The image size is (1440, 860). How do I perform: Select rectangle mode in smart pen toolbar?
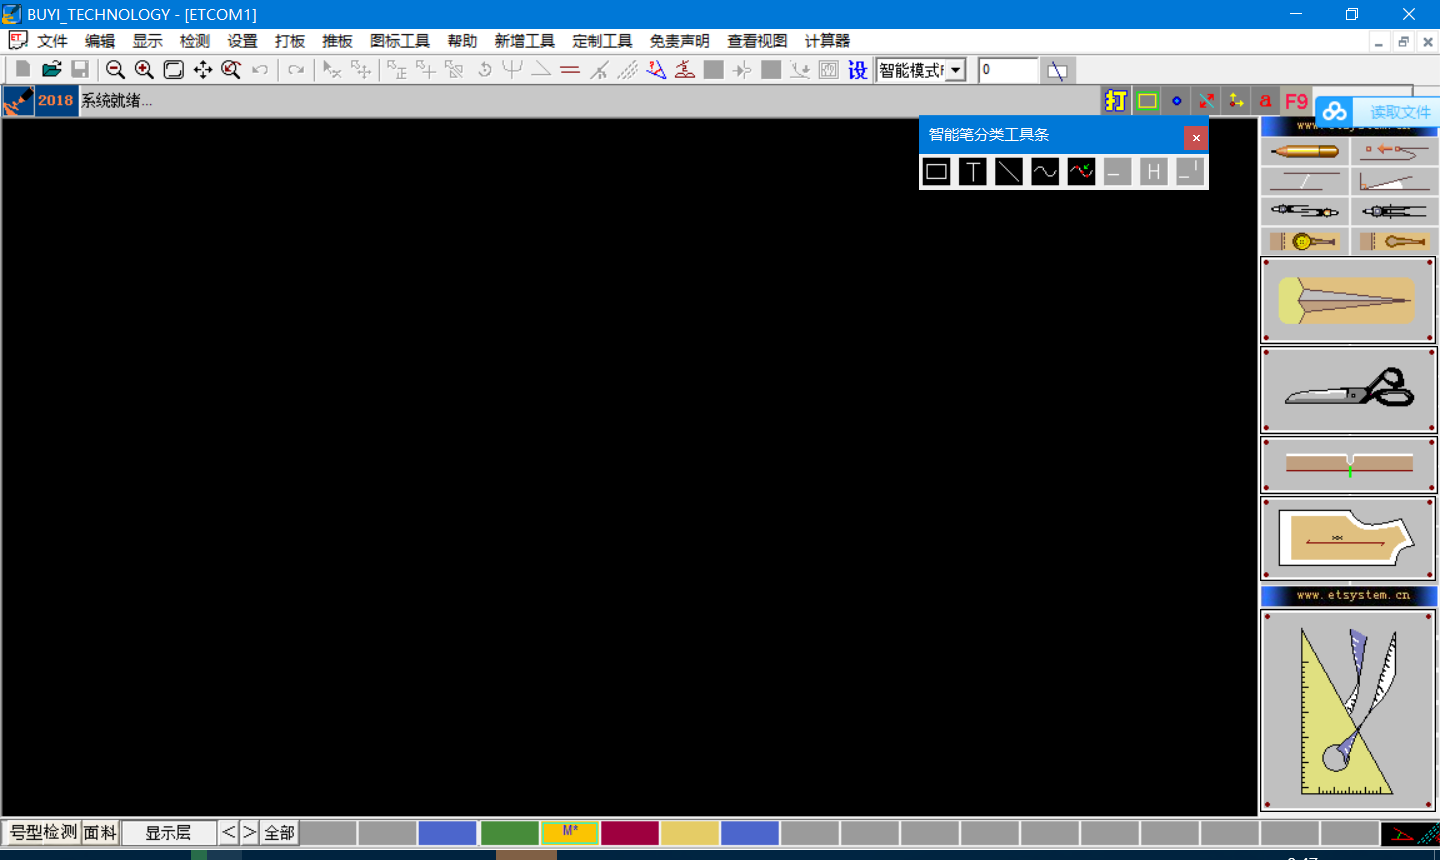[936, 172]
